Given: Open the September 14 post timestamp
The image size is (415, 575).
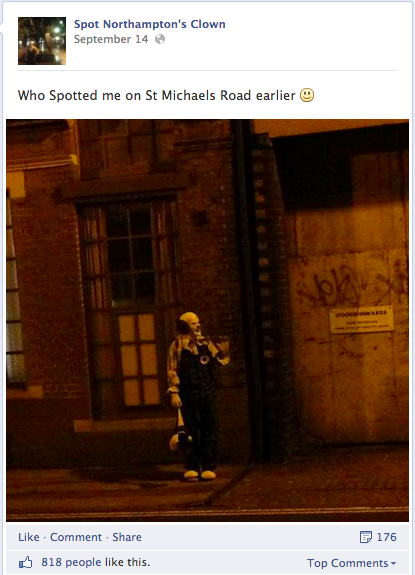Looking at the screenshot, I should 111,39.
